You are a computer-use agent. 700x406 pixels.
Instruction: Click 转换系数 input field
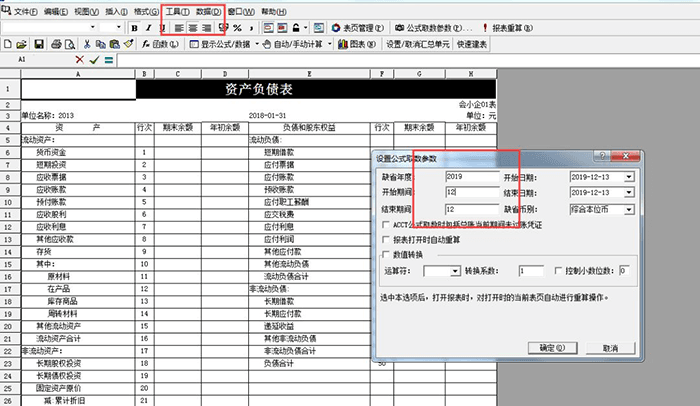[531, 271]
